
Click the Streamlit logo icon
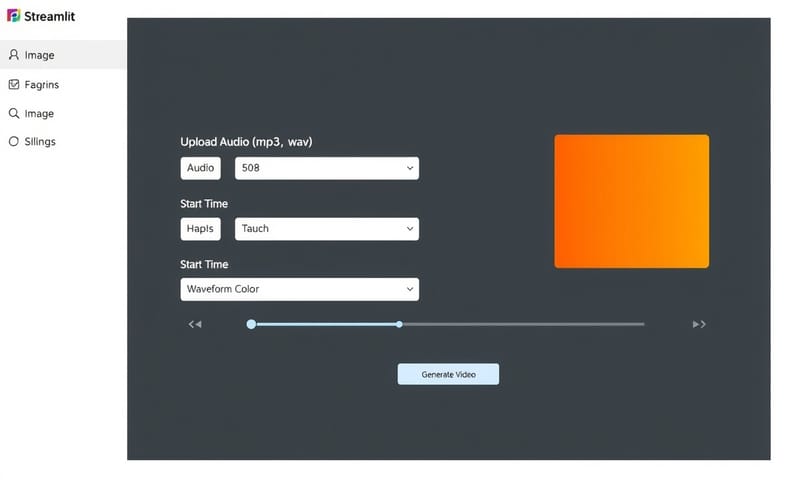(13, 16)
